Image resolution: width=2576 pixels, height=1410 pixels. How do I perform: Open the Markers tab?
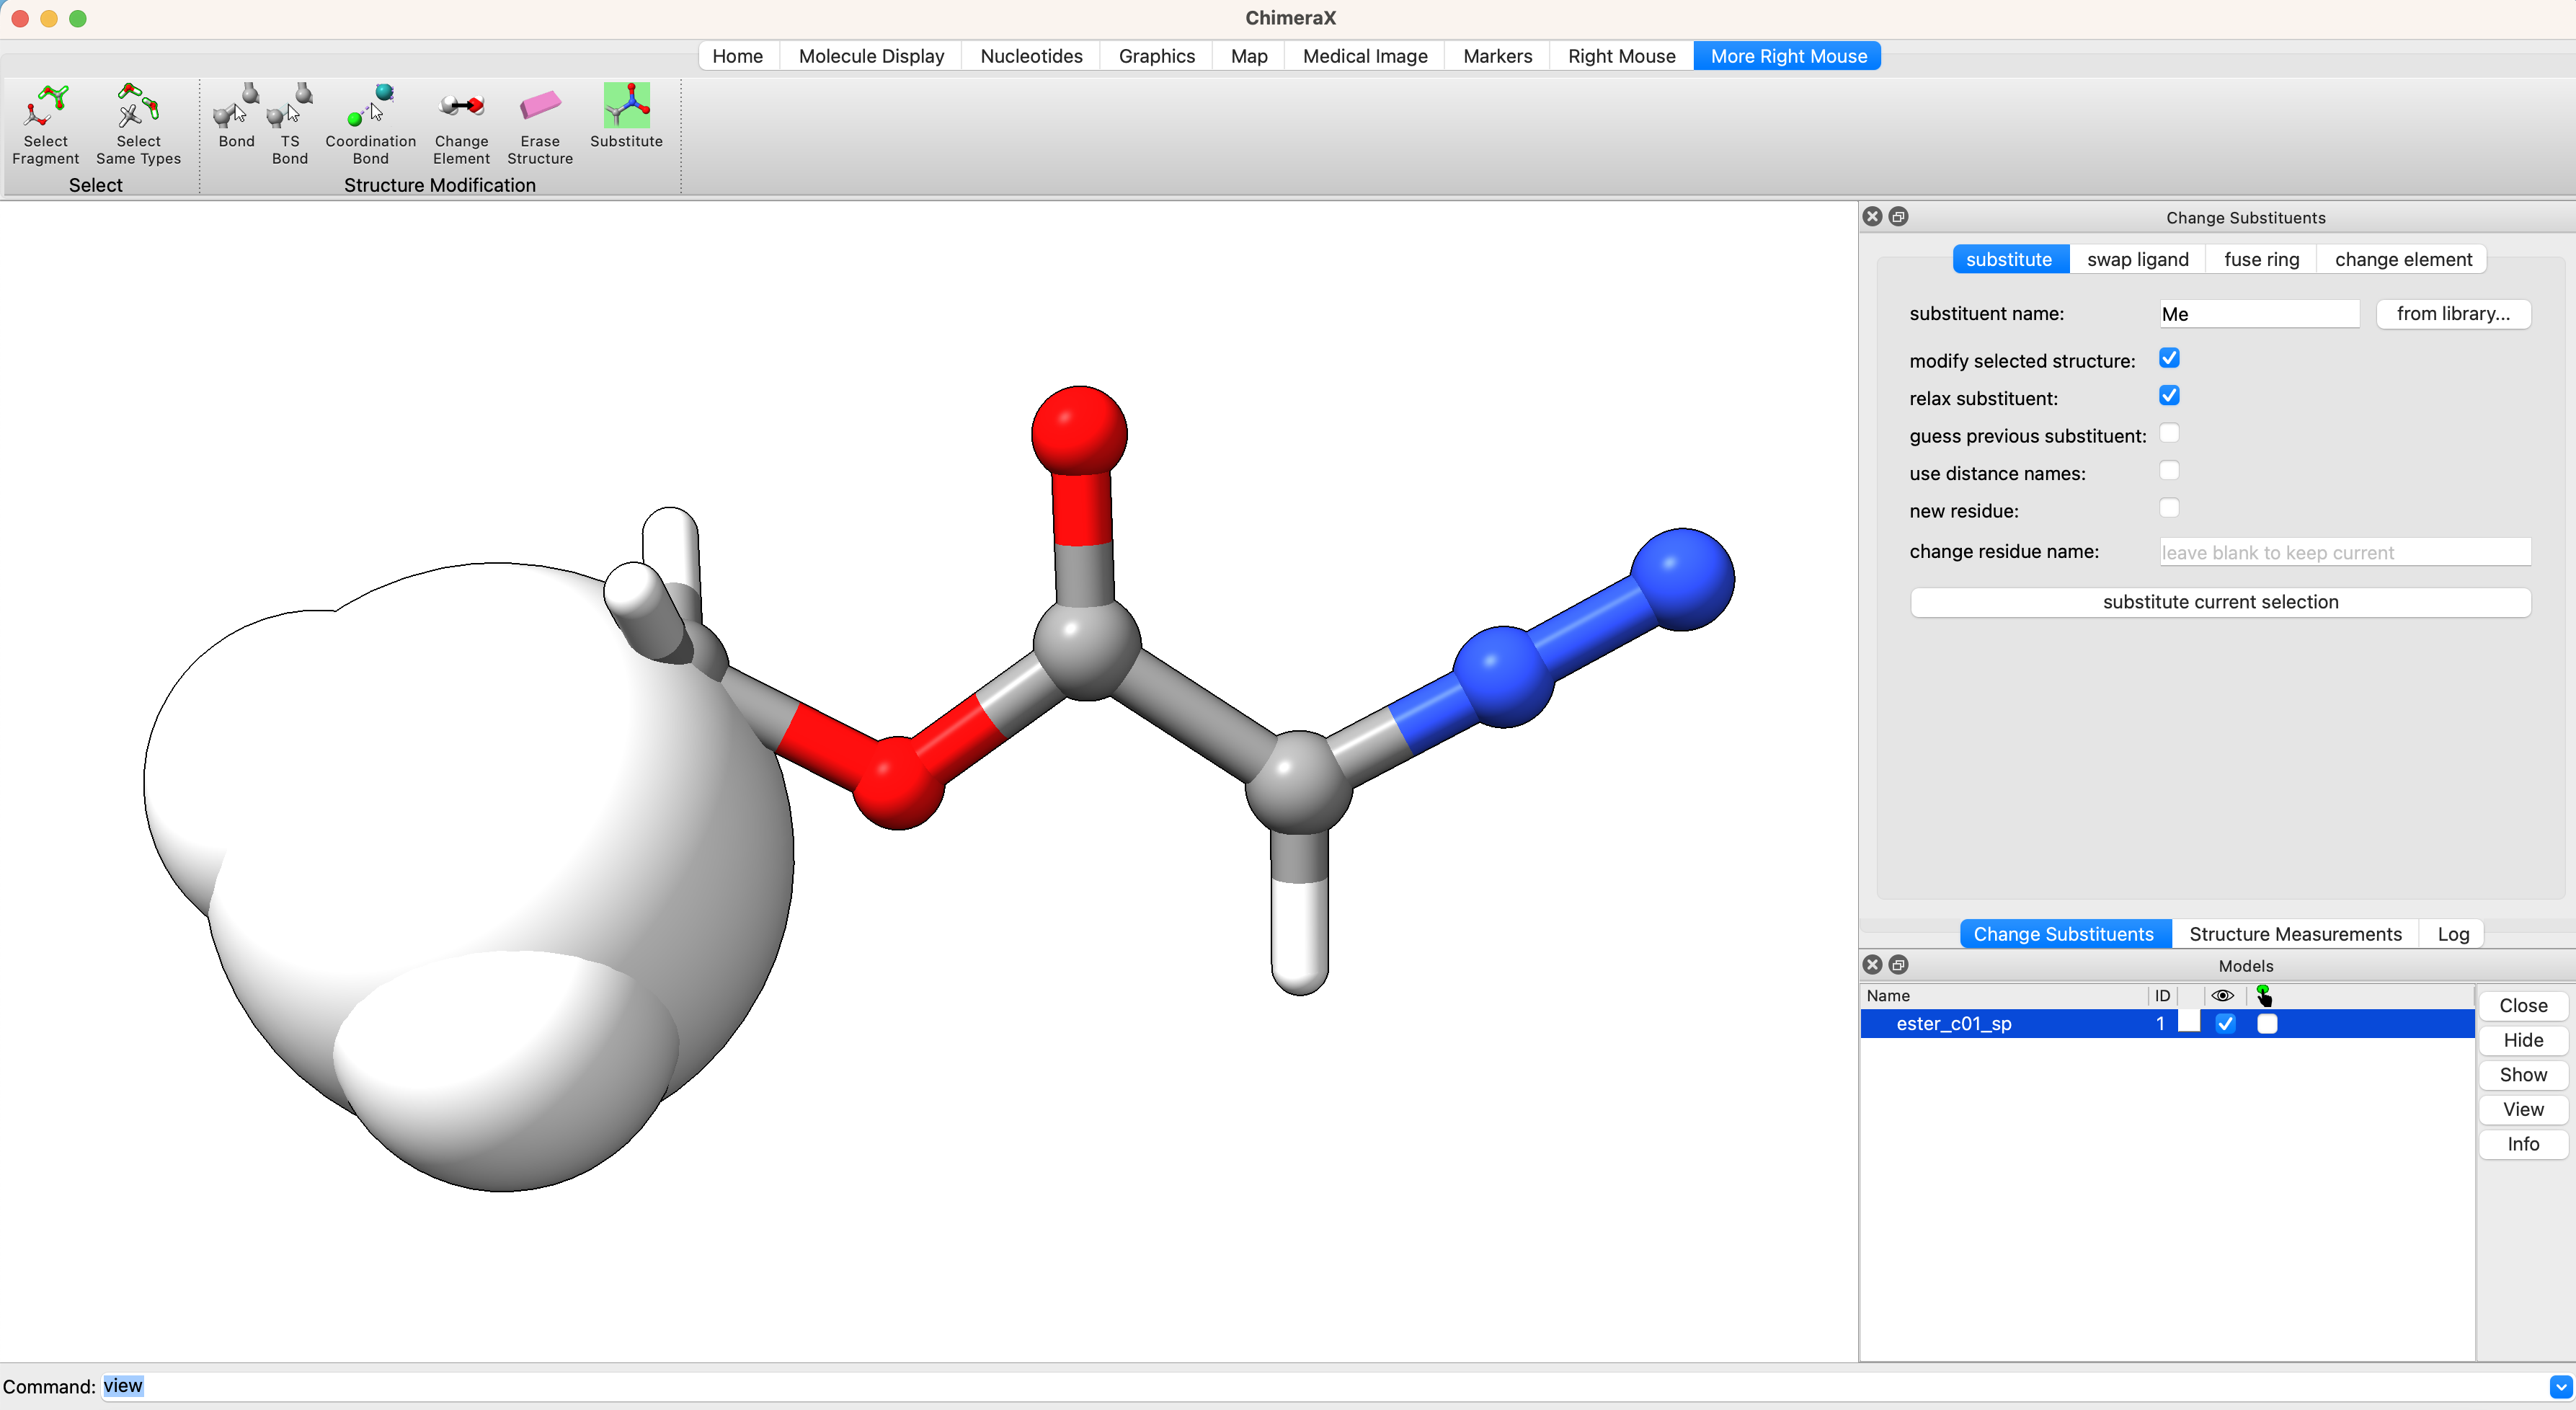pyautogui.click(x=1497, y=56)
